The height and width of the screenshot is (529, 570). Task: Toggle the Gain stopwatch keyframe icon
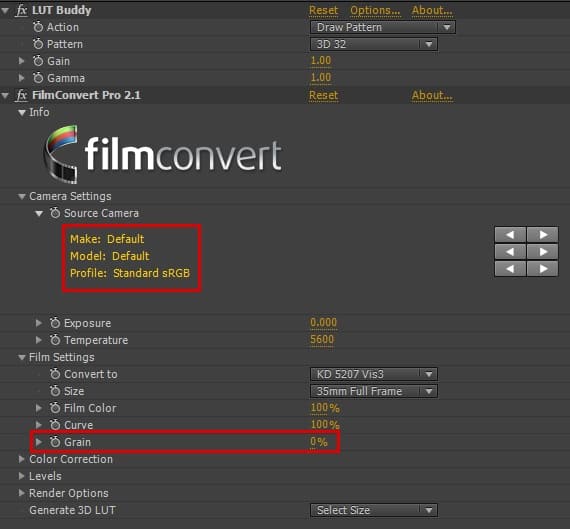point(38,61)
